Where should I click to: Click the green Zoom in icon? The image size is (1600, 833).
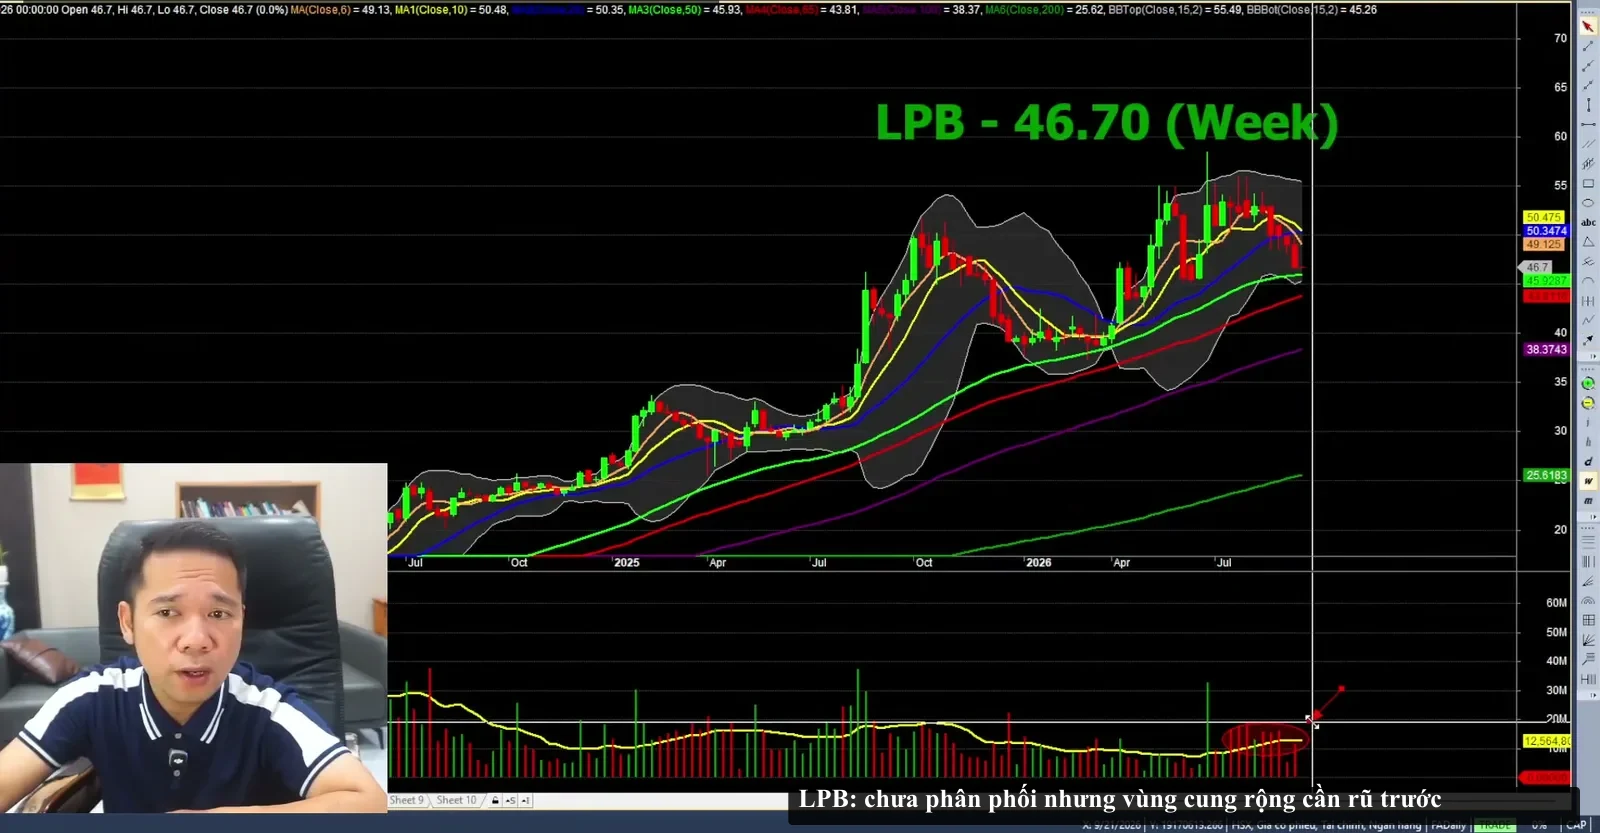point(1588,384)
